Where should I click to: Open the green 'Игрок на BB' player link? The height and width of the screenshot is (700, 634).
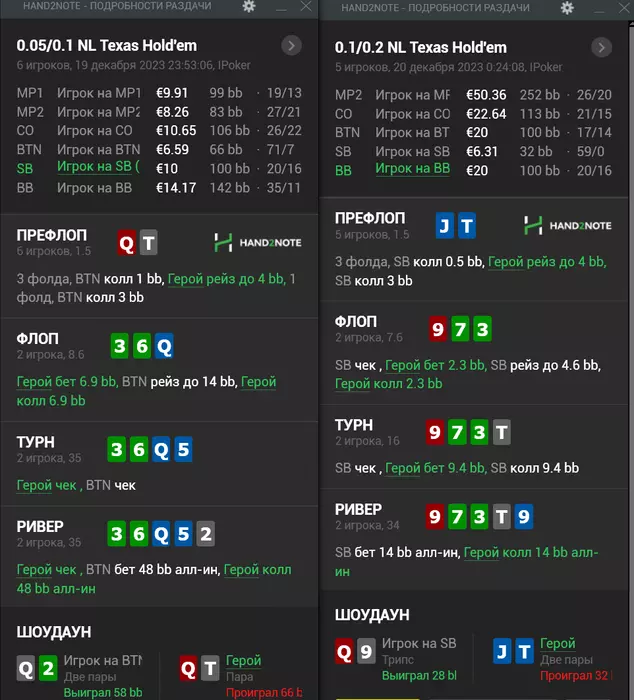412,168
